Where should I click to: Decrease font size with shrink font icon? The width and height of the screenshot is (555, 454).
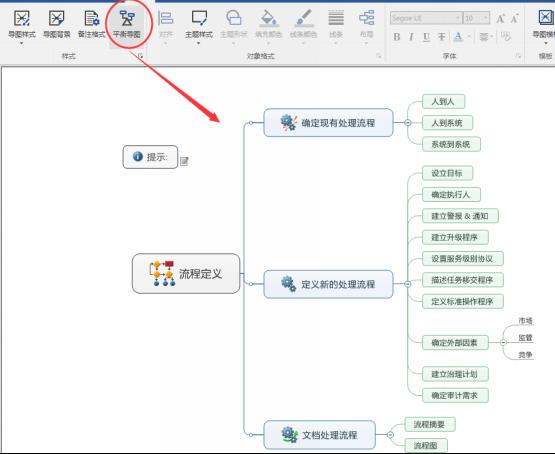click(x=515, y=18)
